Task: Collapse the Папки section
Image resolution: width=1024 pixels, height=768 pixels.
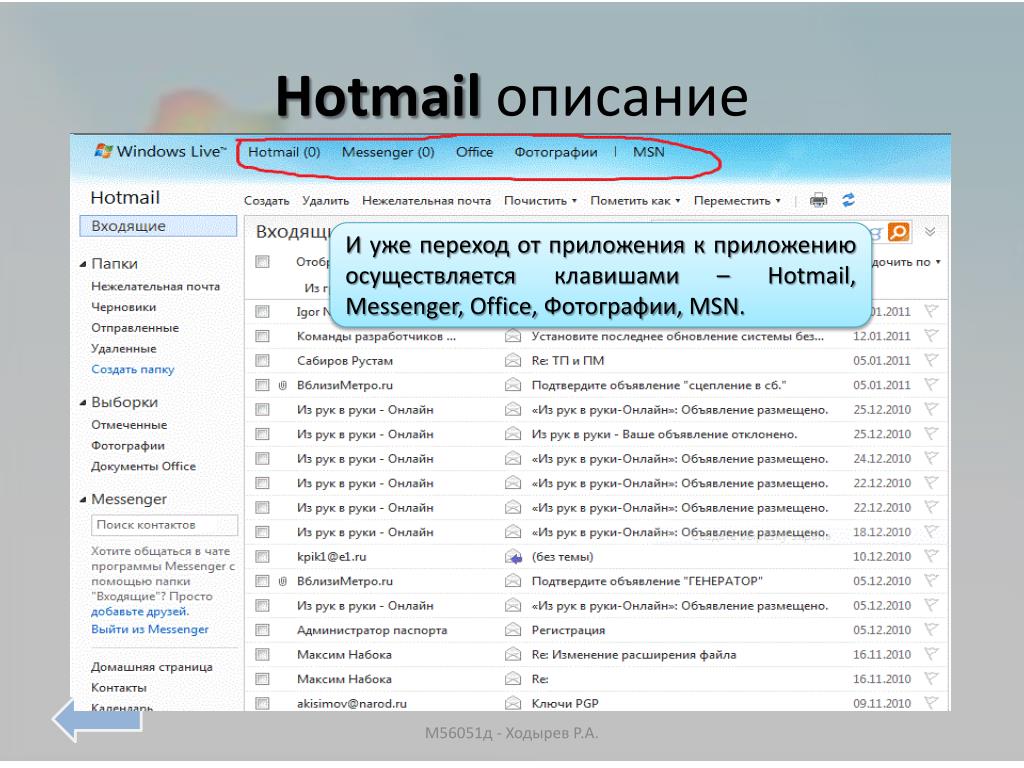Action: (83, 264)
